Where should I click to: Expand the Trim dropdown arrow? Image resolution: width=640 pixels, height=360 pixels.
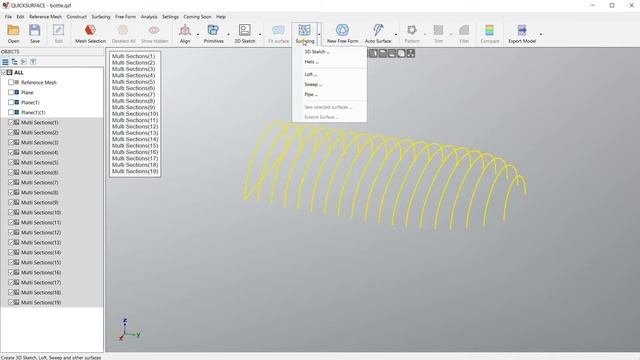tap(451, 34)
